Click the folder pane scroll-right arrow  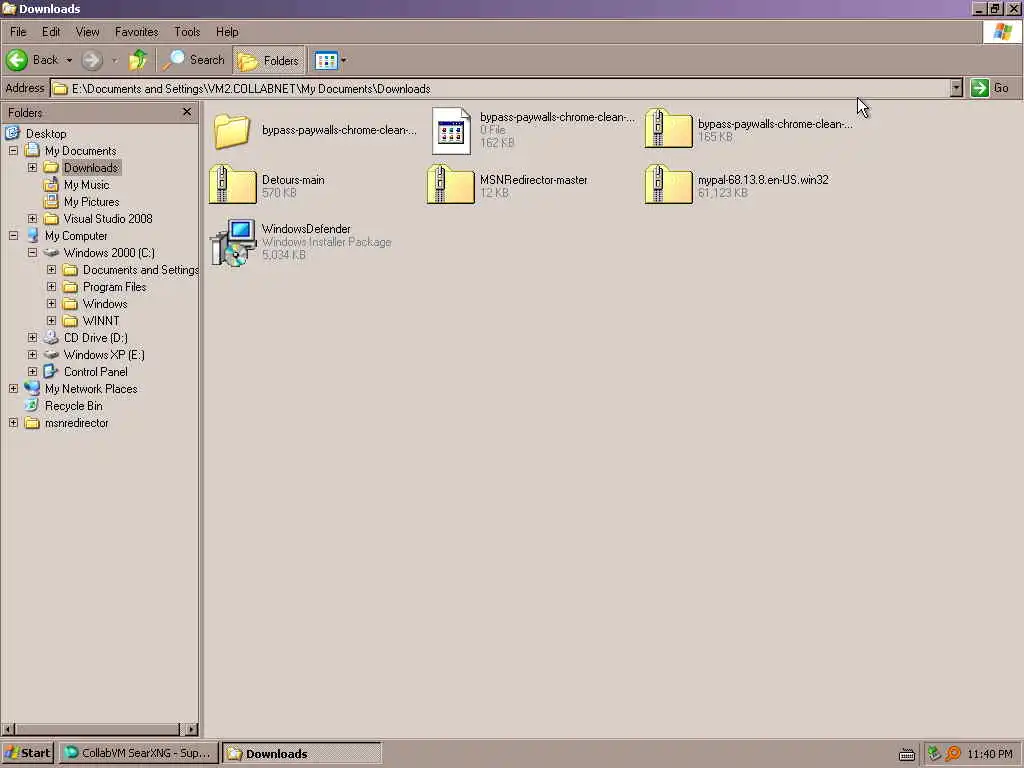(191, 729)
